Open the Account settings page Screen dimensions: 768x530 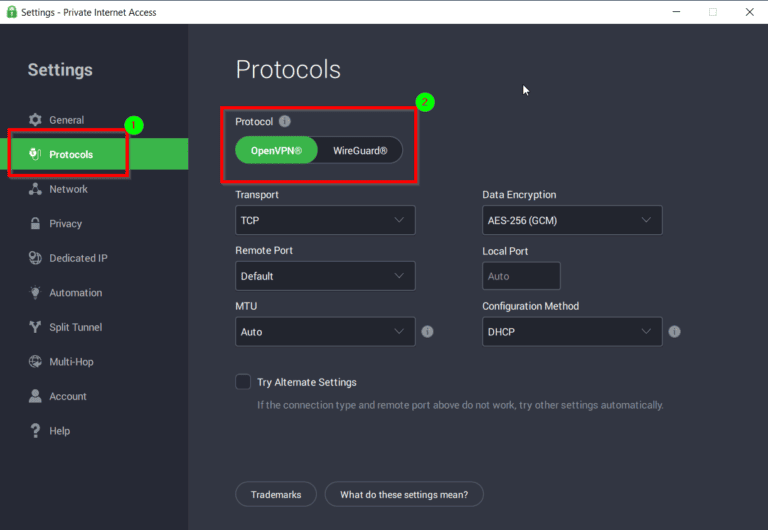[x=67, y=397]
